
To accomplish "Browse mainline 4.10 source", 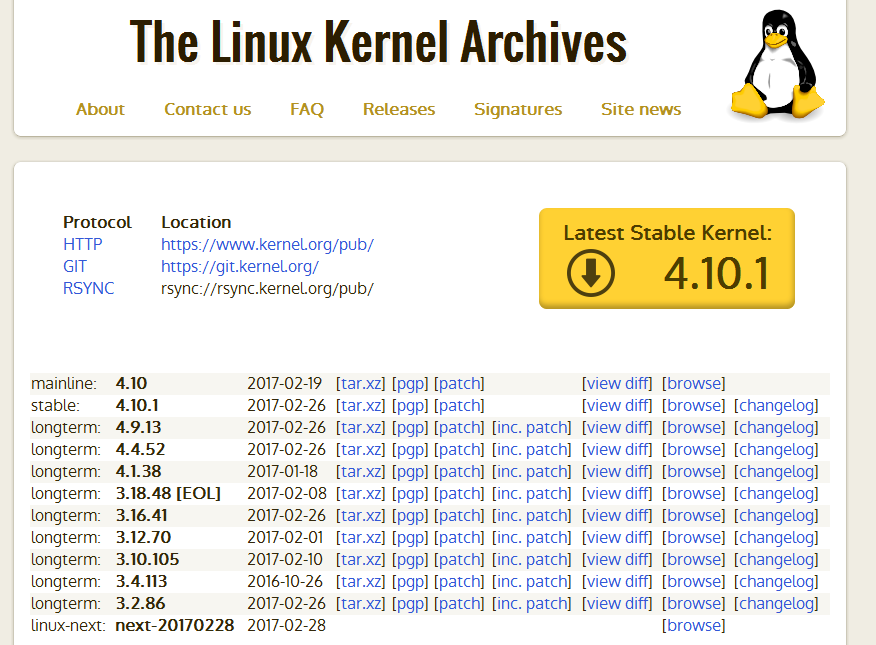I will 693,384.
